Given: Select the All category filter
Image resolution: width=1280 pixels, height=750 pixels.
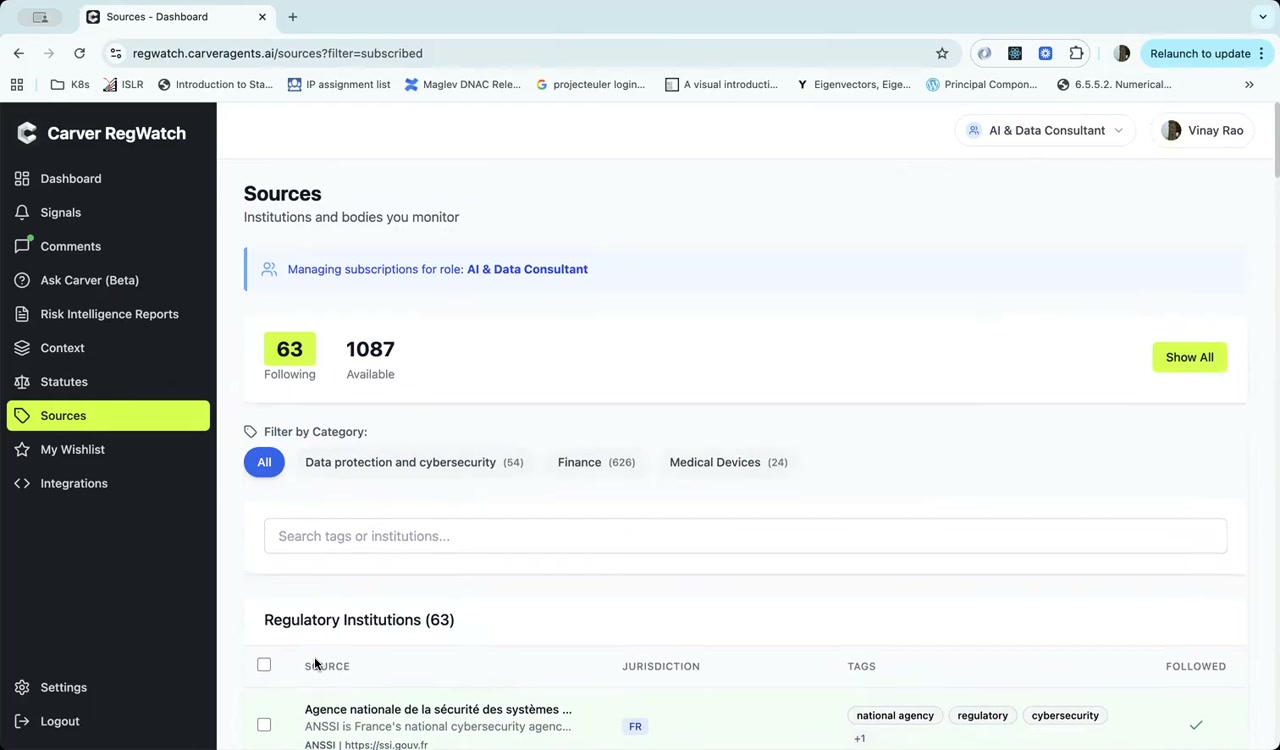Looking at the screenshot, I should [264, 463].
